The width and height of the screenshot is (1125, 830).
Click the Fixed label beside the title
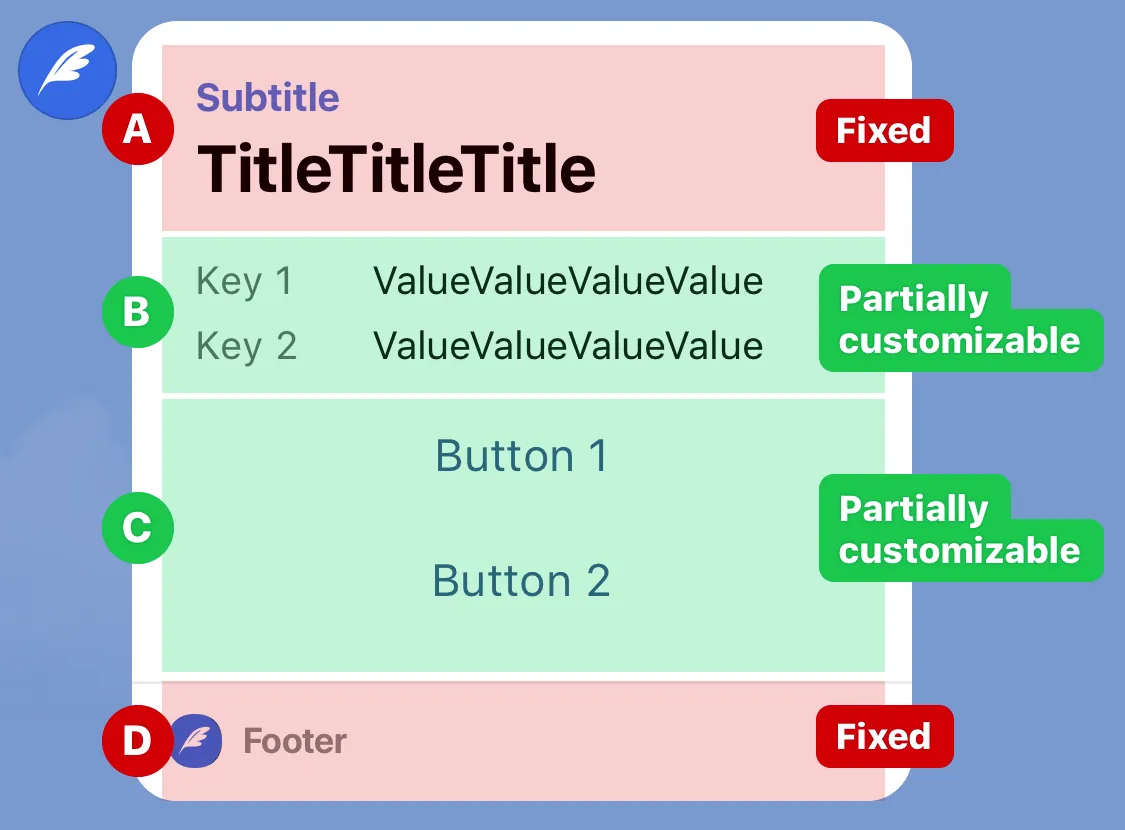(x=885, y=131)
